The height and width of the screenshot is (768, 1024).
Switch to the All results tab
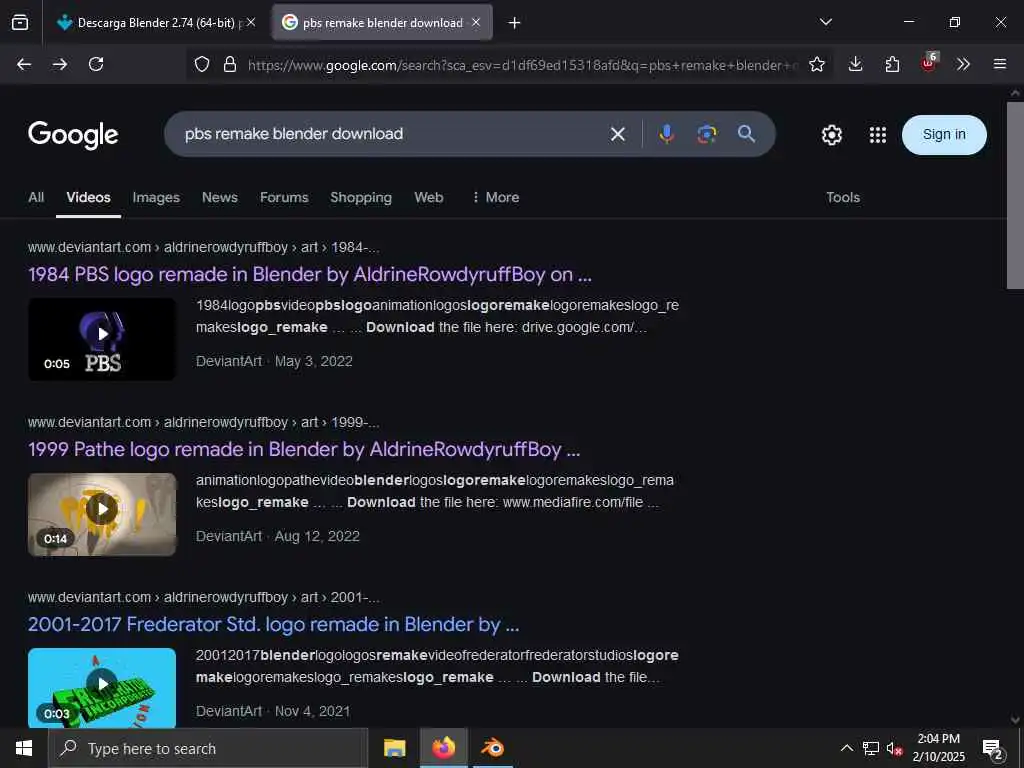pyautogui.click(x=36, y=197)
